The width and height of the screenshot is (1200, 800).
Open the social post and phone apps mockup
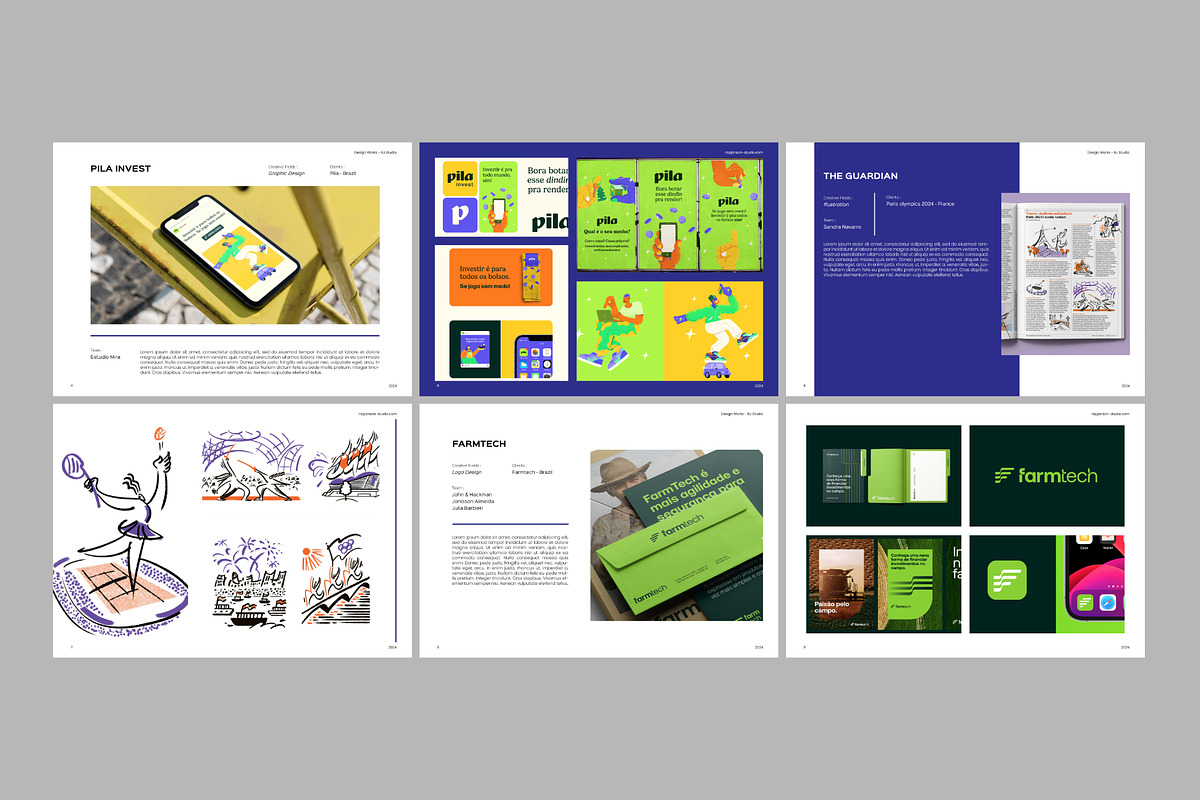(501, 348)
